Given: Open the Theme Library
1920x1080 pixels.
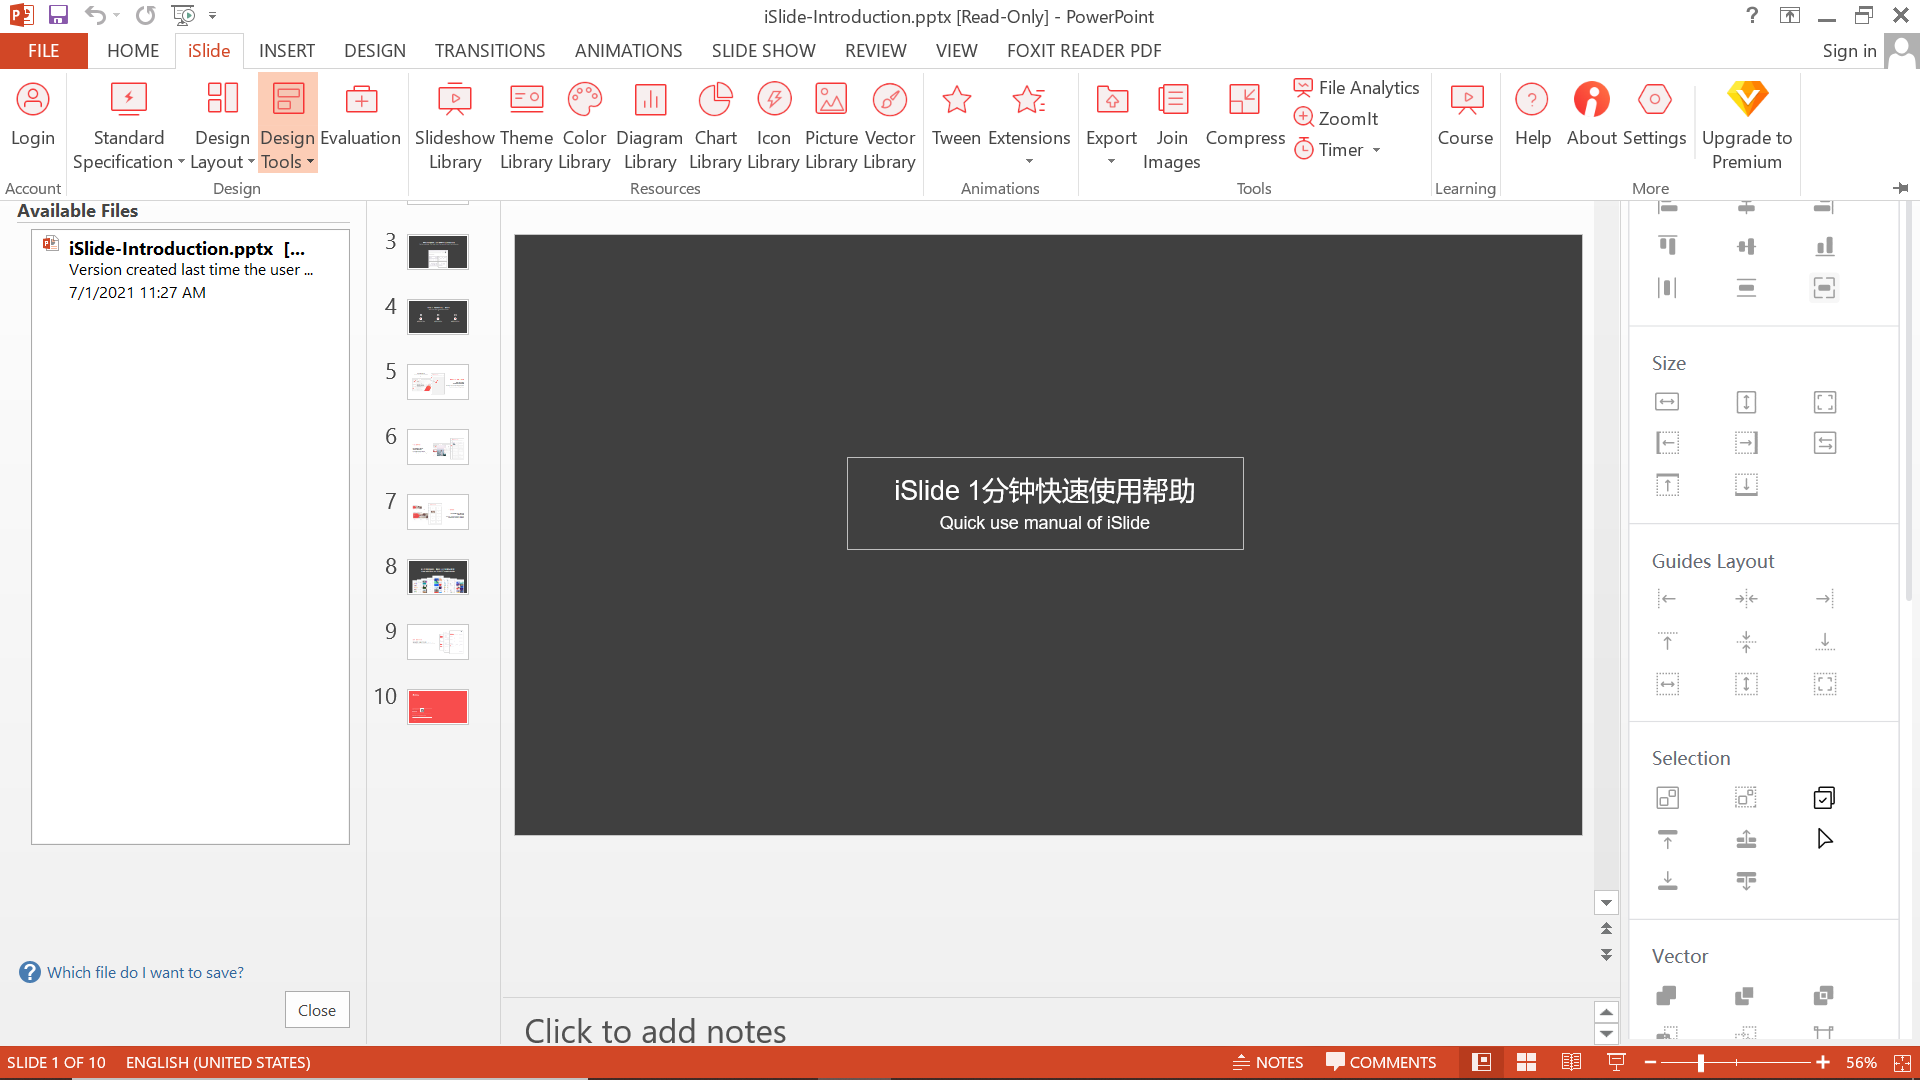Looking at the screenshot, I should point(526,126).
